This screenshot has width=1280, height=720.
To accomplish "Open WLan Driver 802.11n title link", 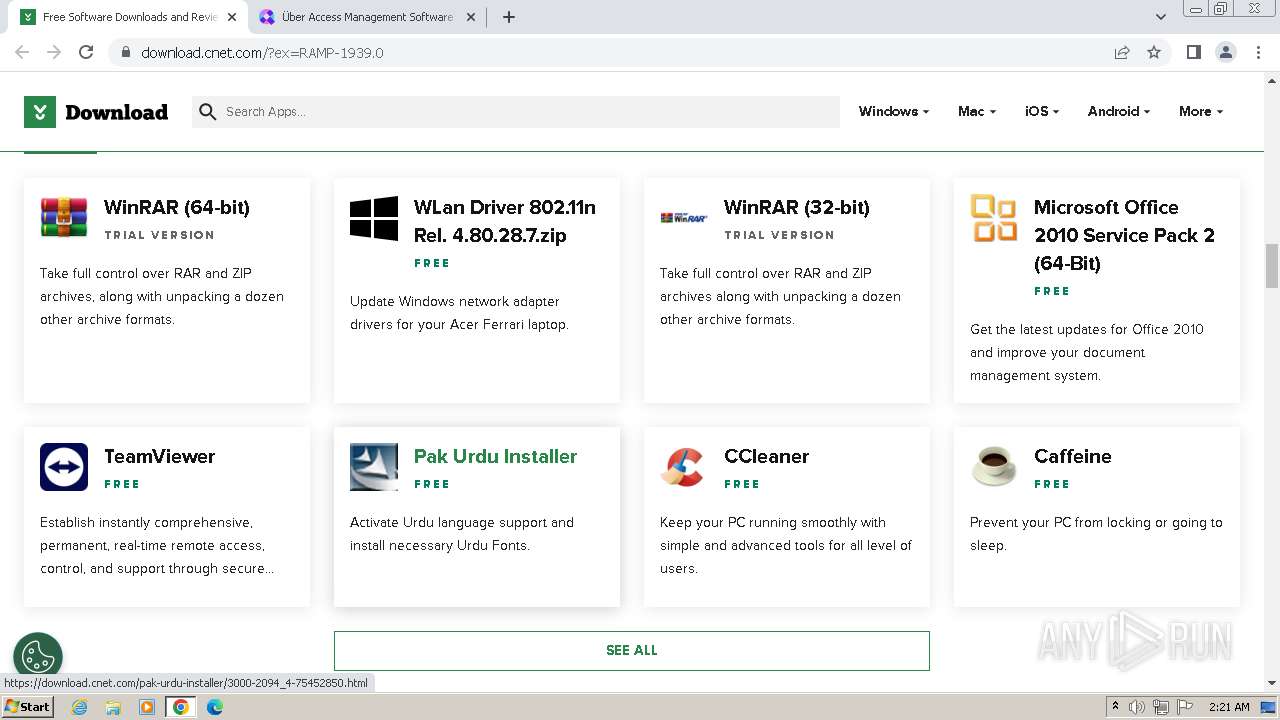I will coord(505,221).
